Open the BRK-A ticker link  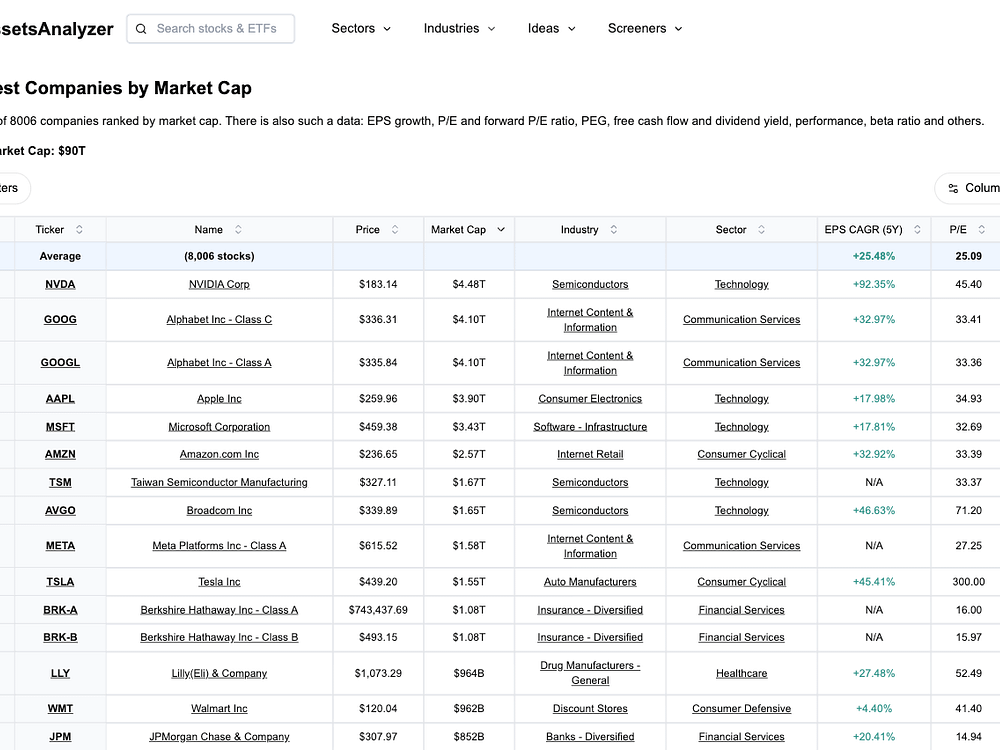click(60, 610)
